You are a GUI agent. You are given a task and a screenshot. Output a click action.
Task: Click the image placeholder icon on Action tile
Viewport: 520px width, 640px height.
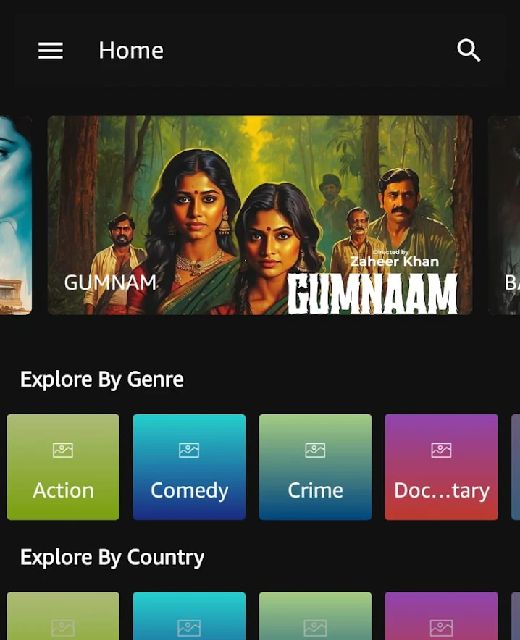coord(63,451)
